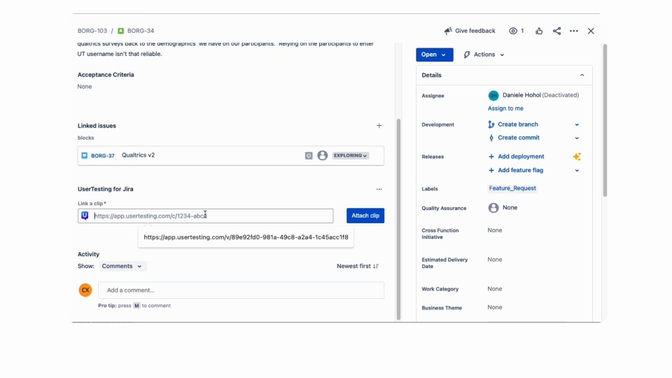Edit the Estimated Delivery Date None value
Image resolution: width=672 pixels, height=378 pixels.
coord(495,259)
